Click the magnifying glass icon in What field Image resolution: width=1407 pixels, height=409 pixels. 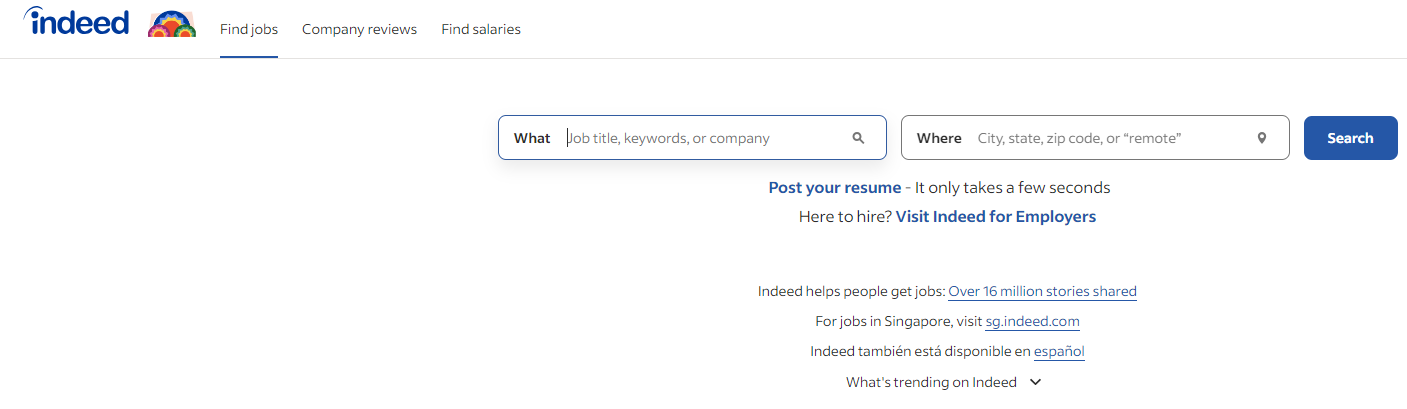pos(858,138)
